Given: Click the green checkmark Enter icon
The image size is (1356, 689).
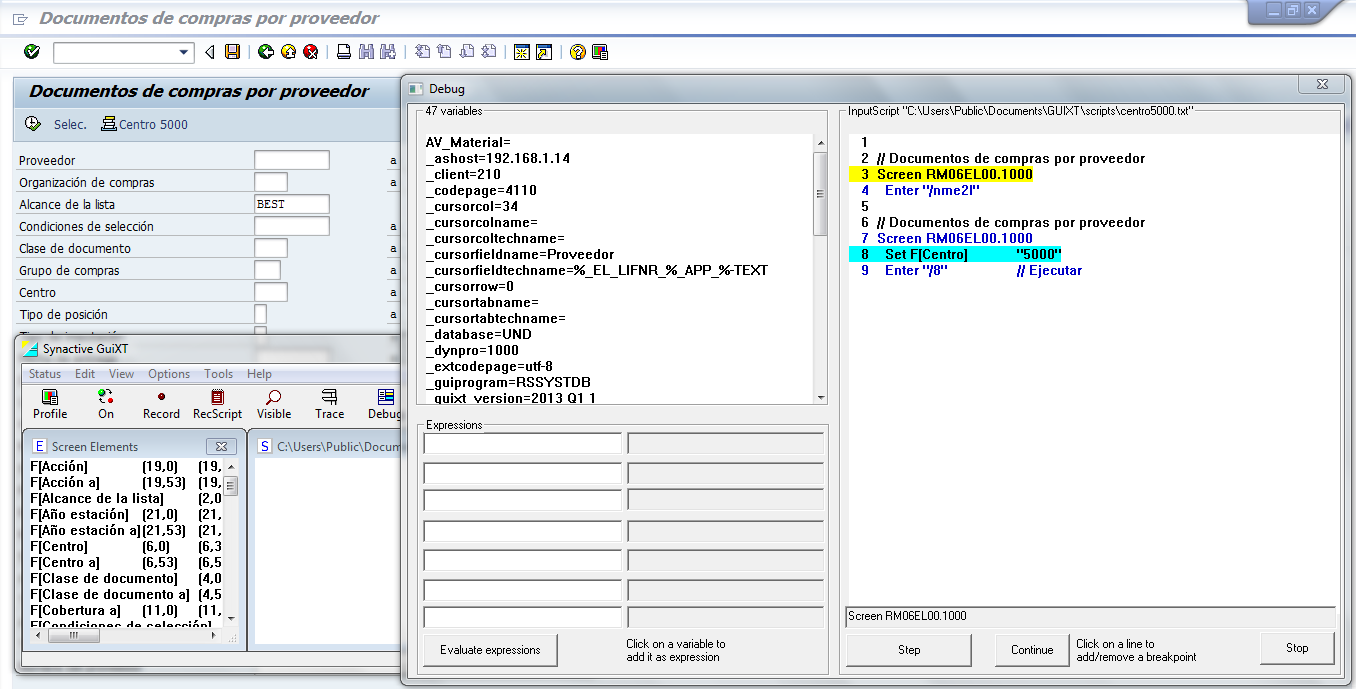Looking at the screenshot, I should click(x=31, y=52).
